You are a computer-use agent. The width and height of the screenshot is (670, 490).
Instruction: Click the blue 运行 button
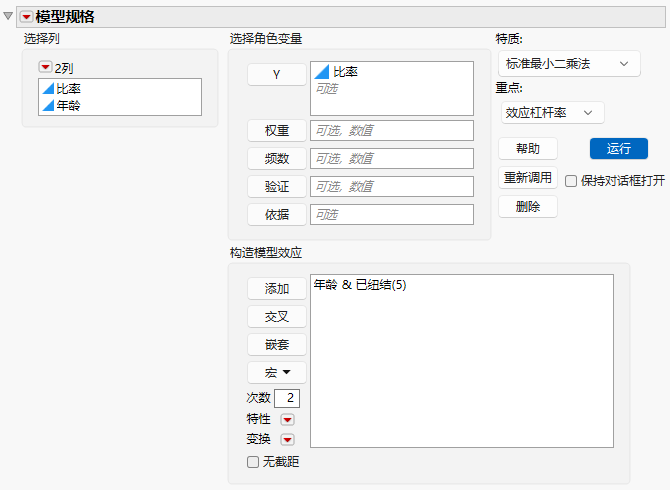[619, 149]
